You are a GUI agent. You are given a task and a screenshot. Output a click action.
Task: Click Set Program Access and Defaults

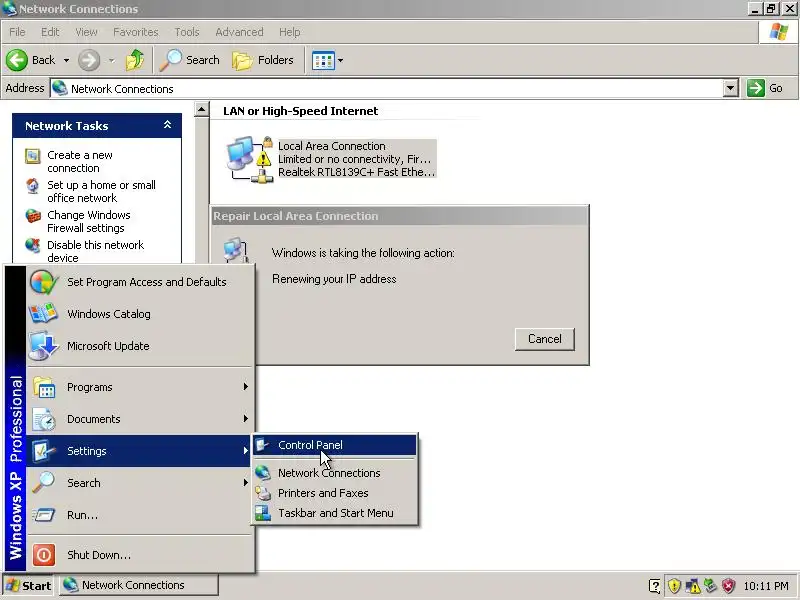point(140,282)
